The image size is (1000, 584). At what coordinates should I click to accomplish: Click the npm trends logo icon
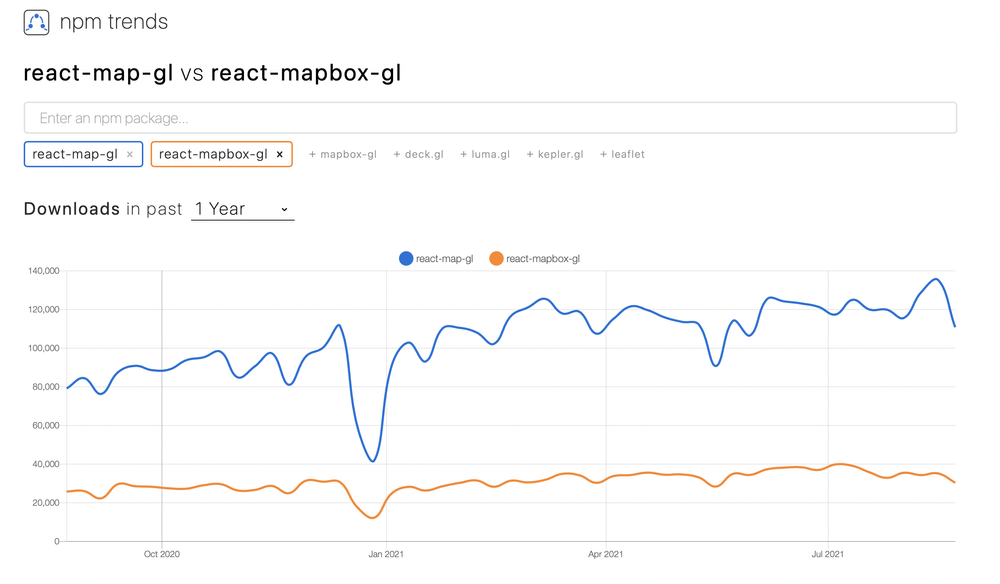click(37, 22)
